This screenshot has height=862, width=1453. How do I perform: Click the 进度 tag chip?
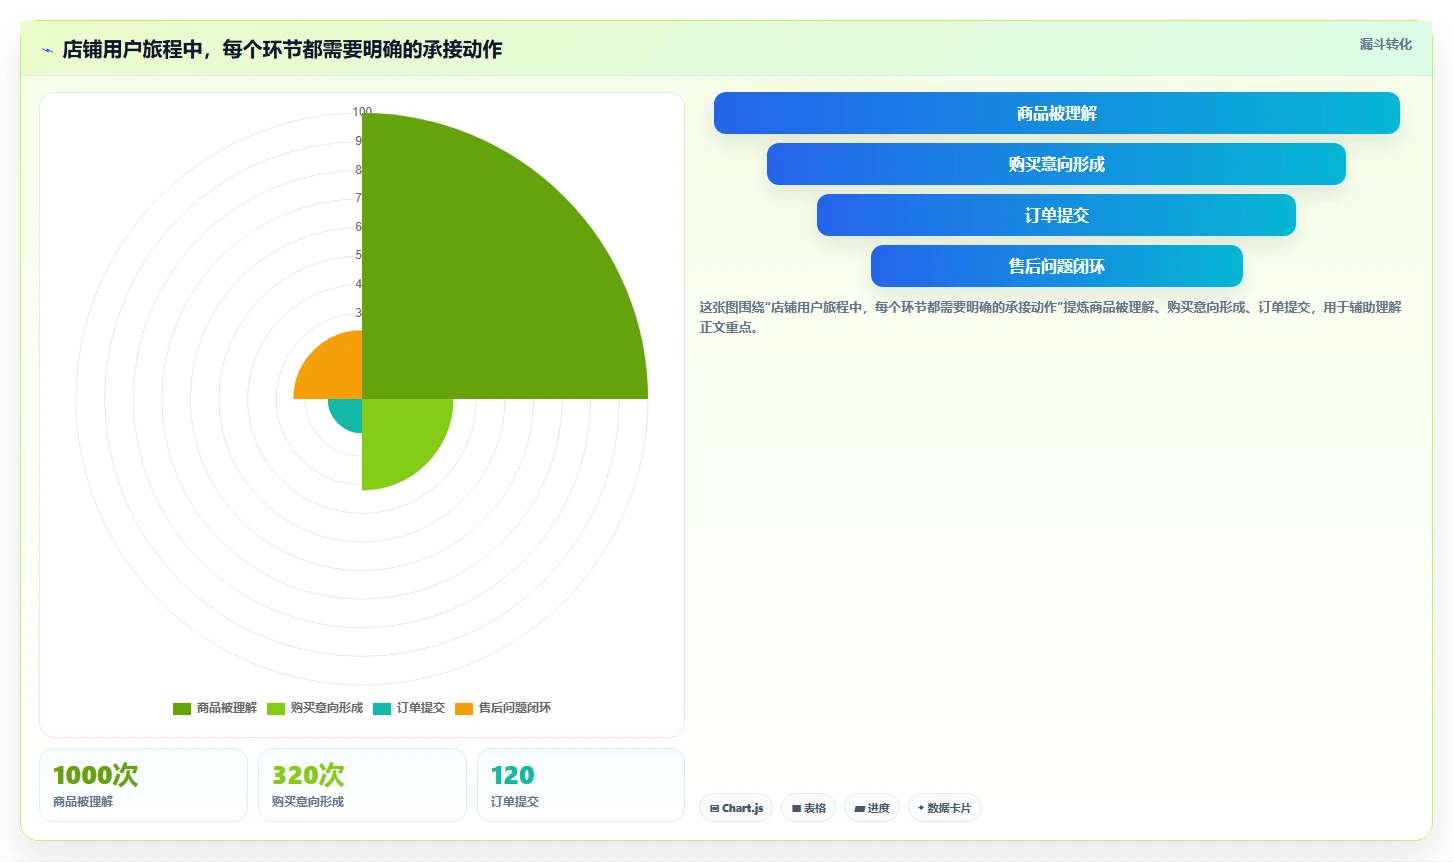[x=872, y=808]
